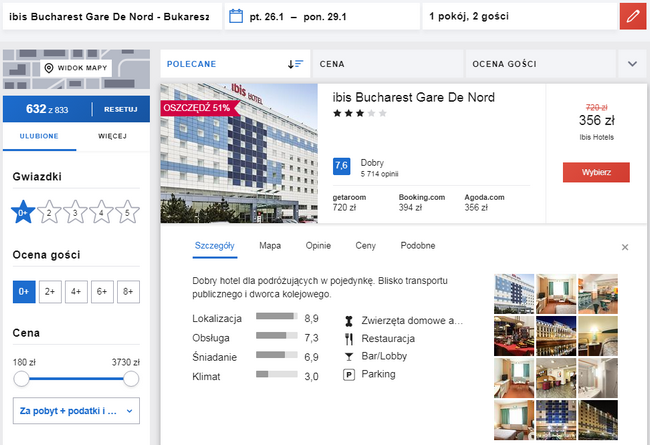Click the main ibis hotel photo
Screen dimensions: 650x445
[239, 153]
